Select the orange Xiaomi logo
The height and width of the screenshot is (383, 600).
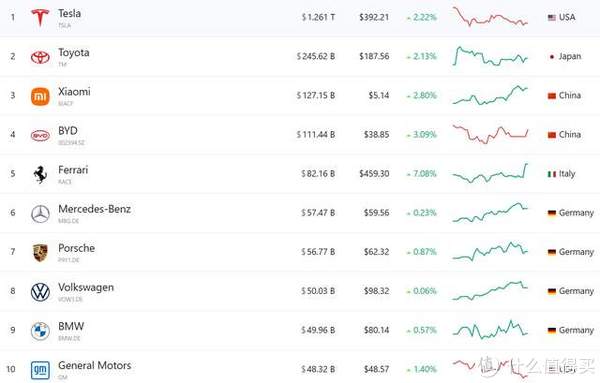coord(40,96)
